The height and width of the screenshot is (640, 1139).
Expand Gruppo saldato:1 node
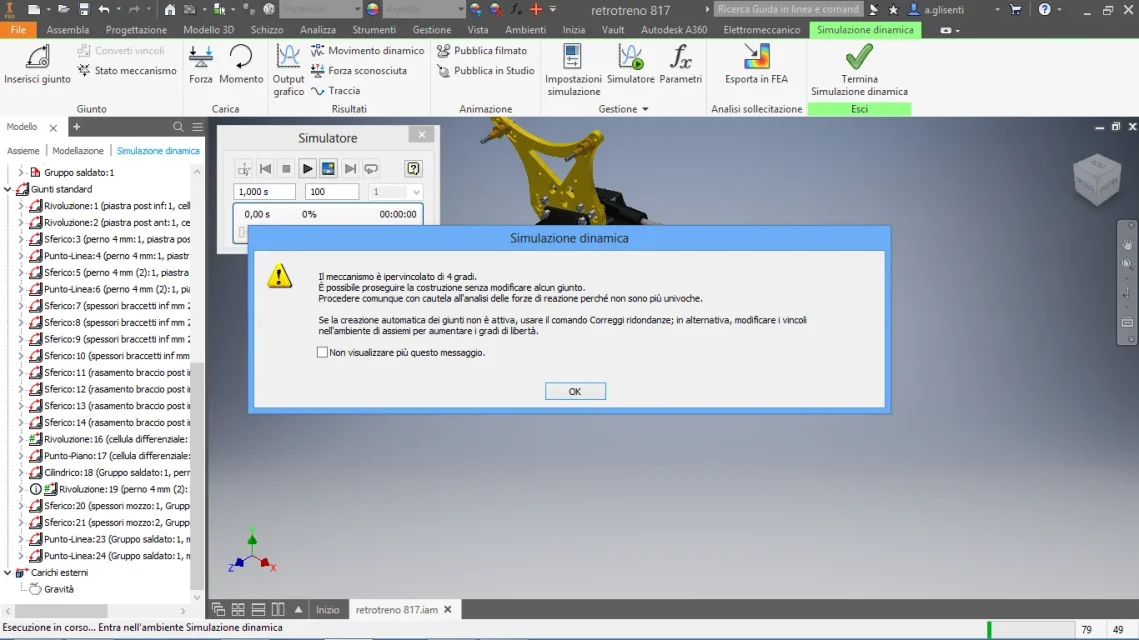(21, 172)
